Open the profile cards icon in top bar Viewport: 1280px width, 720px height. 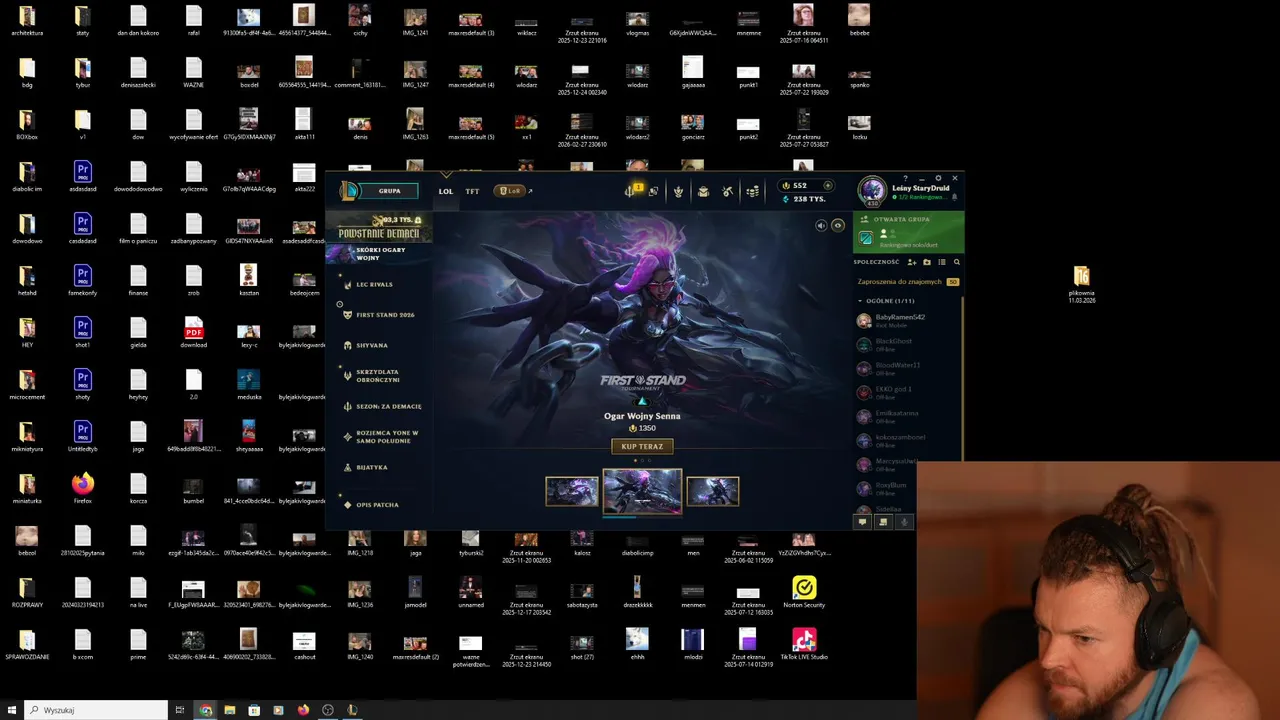[653, 191]
